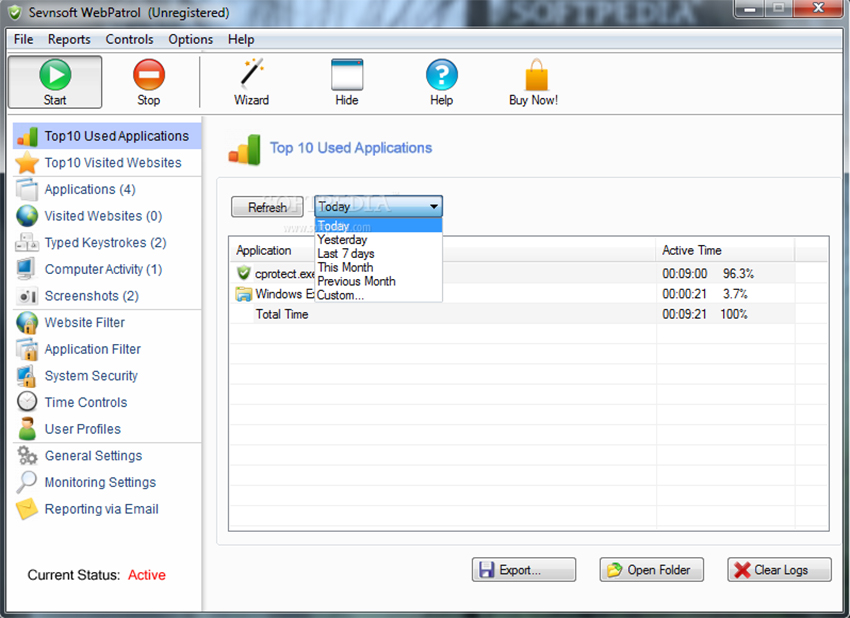Screen dimensions: 850x618
Task: Click the 00:09:21 total time value
Action: tap(685, 314)
